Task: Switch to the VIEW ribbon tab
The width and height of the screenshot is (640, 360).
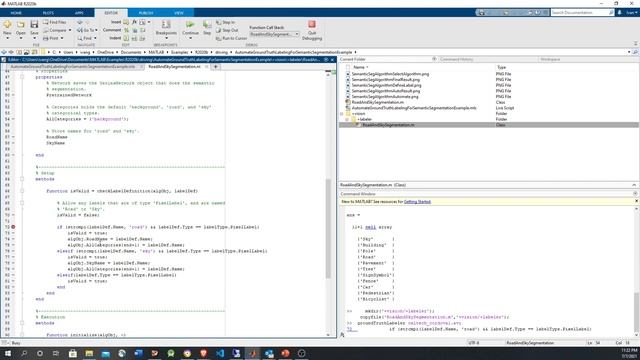Action: pos(179,13)
